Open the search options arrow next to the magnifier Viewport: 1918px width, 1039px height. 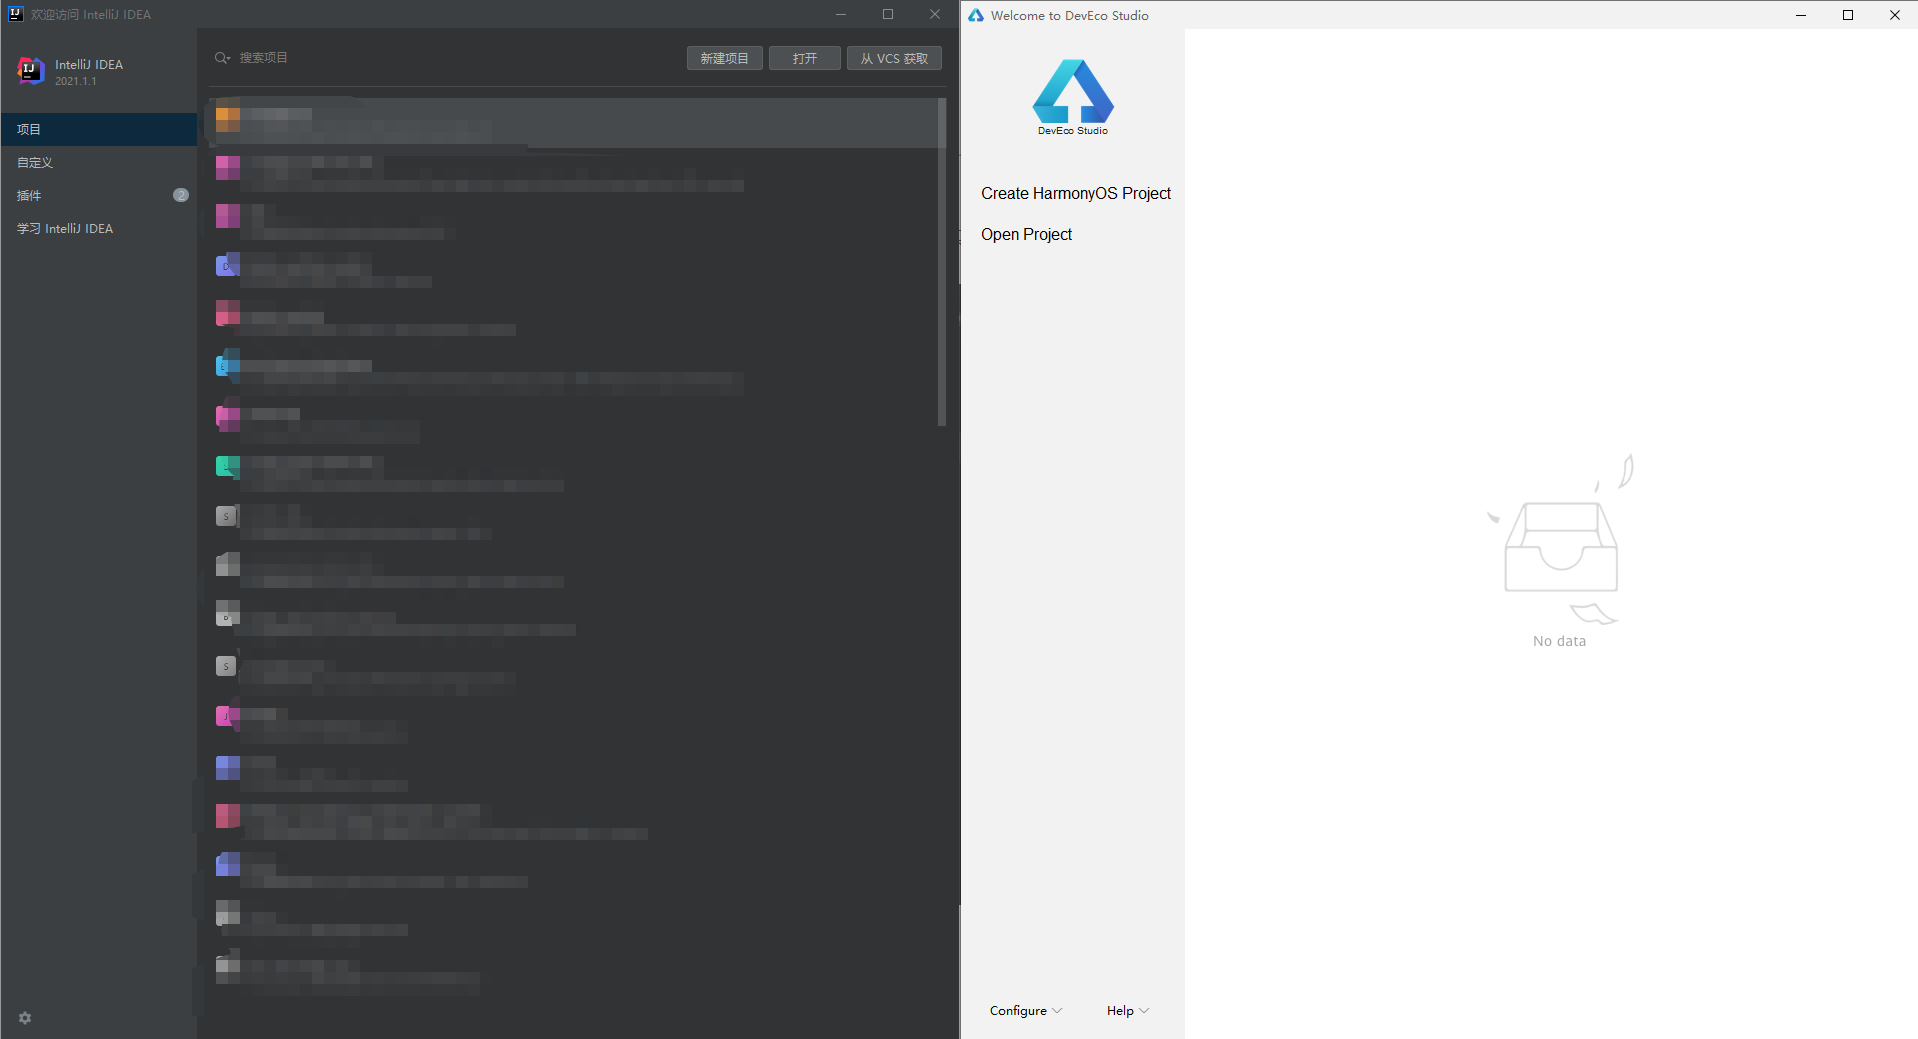click(228, 60)
